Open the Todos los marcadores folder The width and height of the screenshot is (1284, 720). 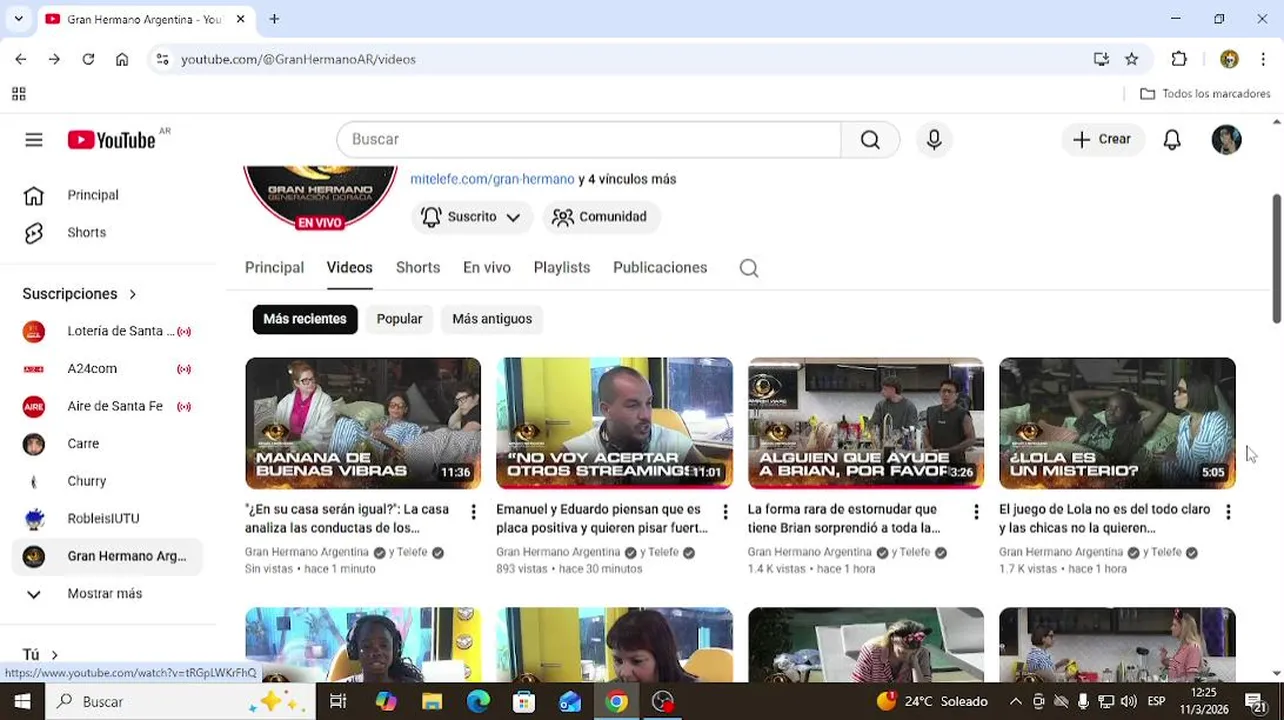coord(1205,94)
